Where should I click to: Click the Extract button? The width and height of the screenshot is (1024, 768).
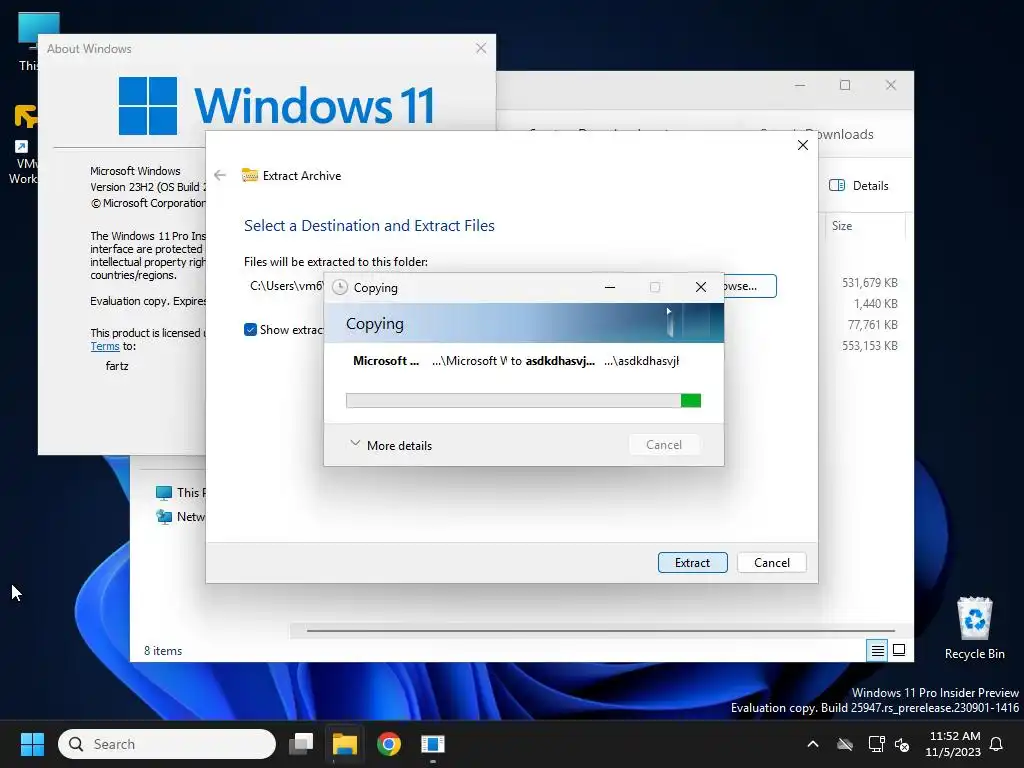(692, 562)
